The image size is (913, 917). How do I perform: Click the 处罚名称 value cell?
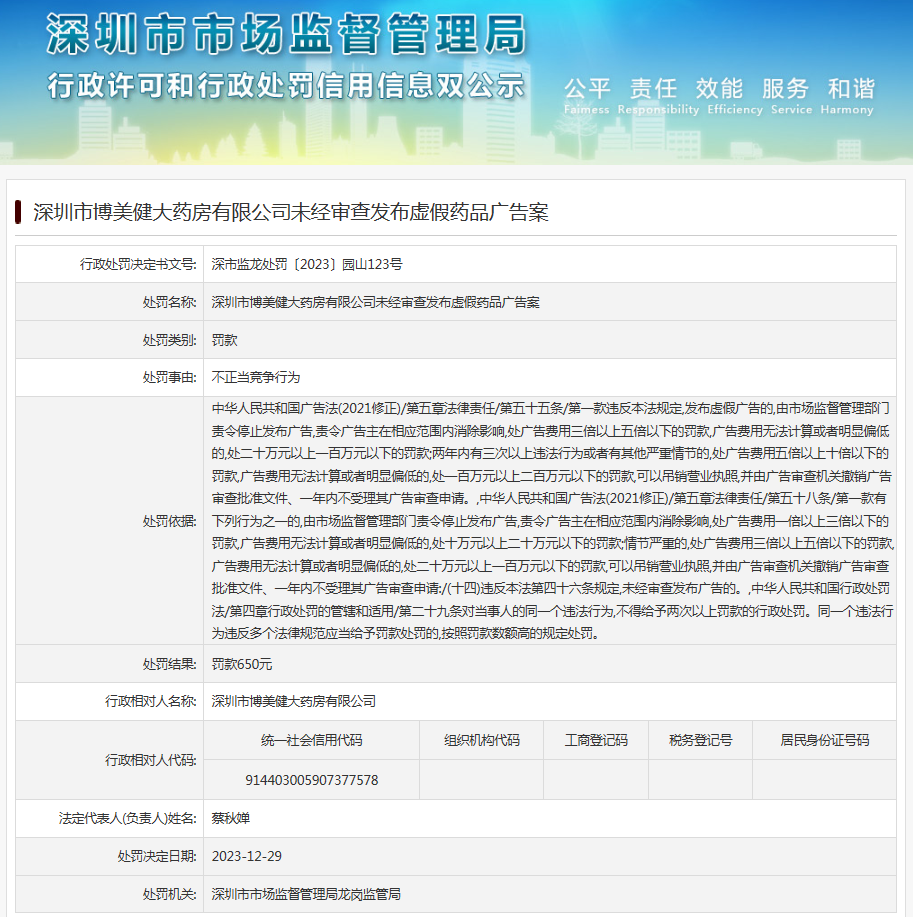click(x=375, y=302)
